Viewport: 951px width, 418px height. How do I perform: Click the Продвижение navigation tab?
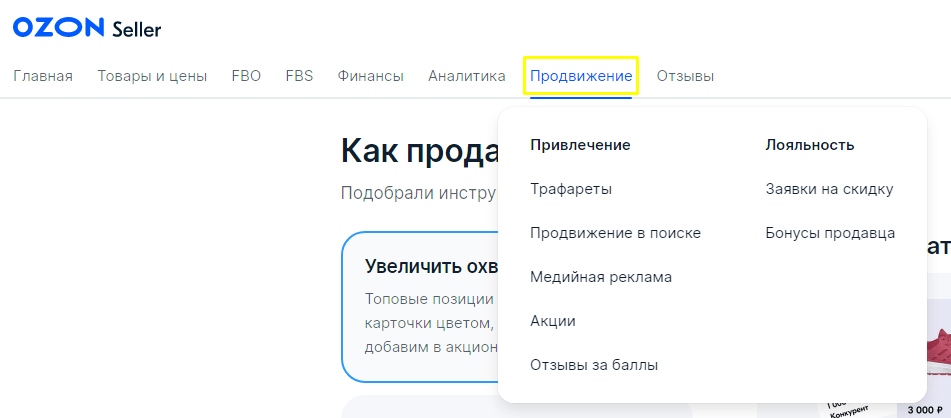[581, 76]
